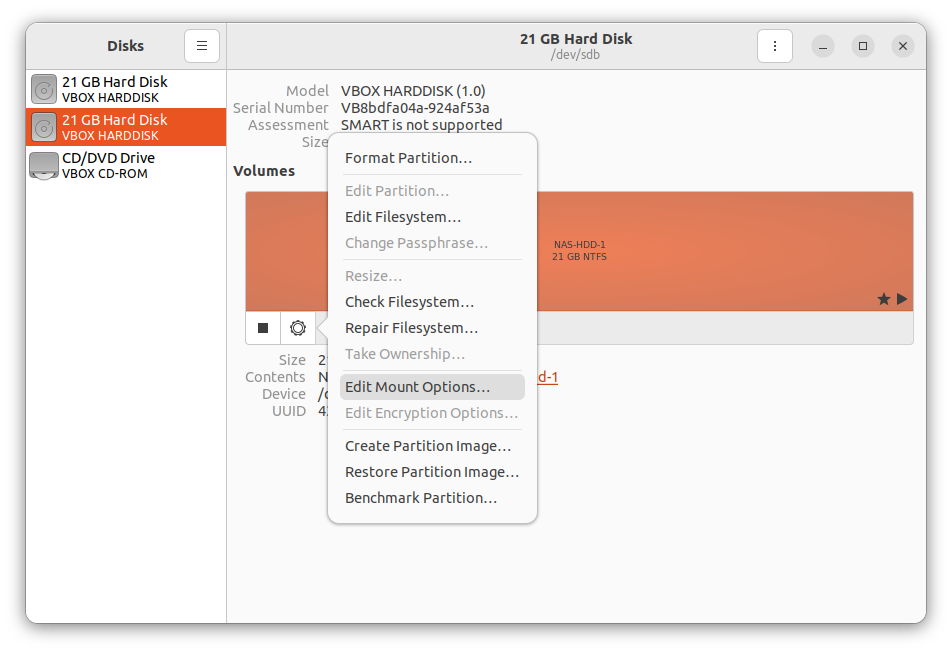
Task: Choose Repair Filesystem… from the menu
Action: (432, 328)
